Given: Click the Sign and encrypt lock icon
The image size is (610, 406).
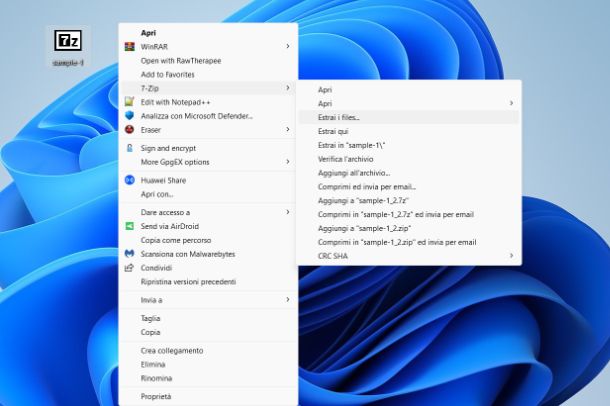Looking at the screenshot, I should pyautogui.click(x=130, y=148).
